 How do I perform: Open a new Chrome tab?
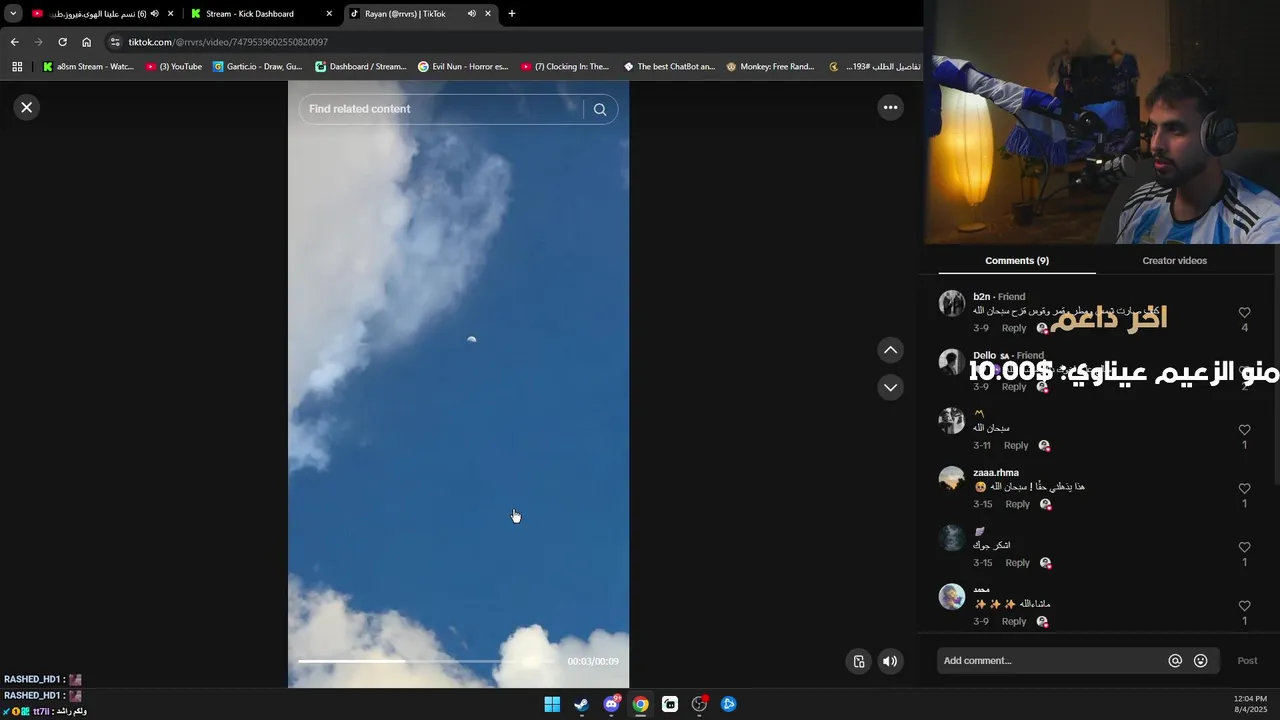click(512, 14)
